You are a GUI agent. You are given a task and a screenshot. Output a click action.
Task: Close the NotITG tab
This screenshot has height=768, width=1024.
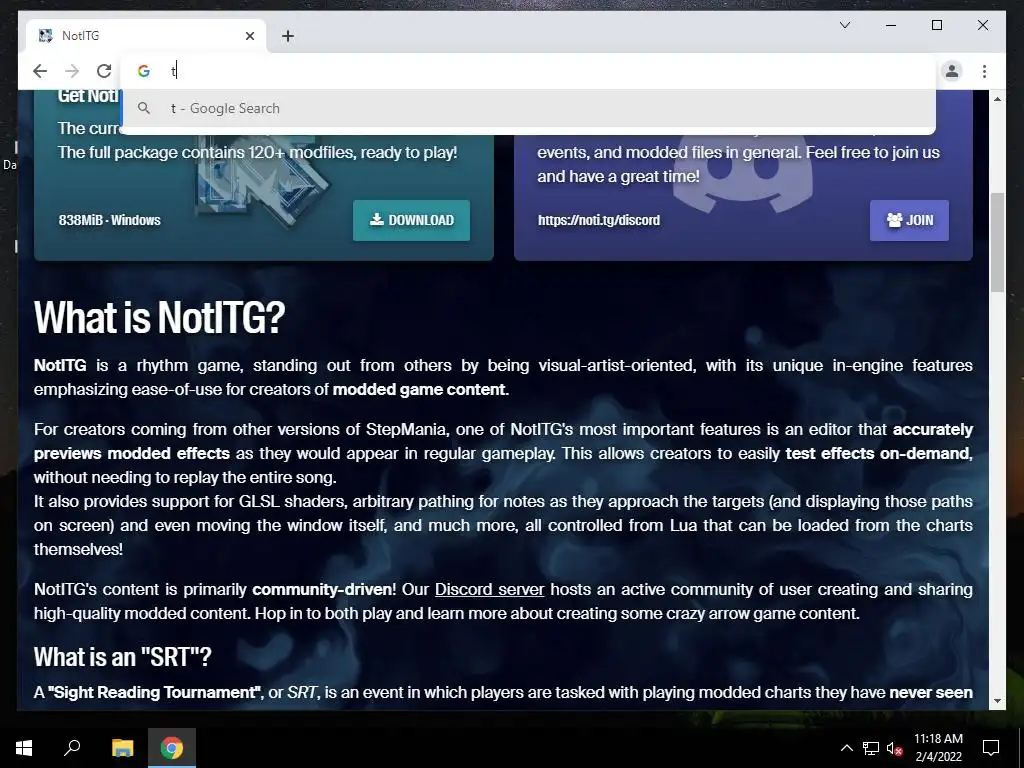click(249, 36)
